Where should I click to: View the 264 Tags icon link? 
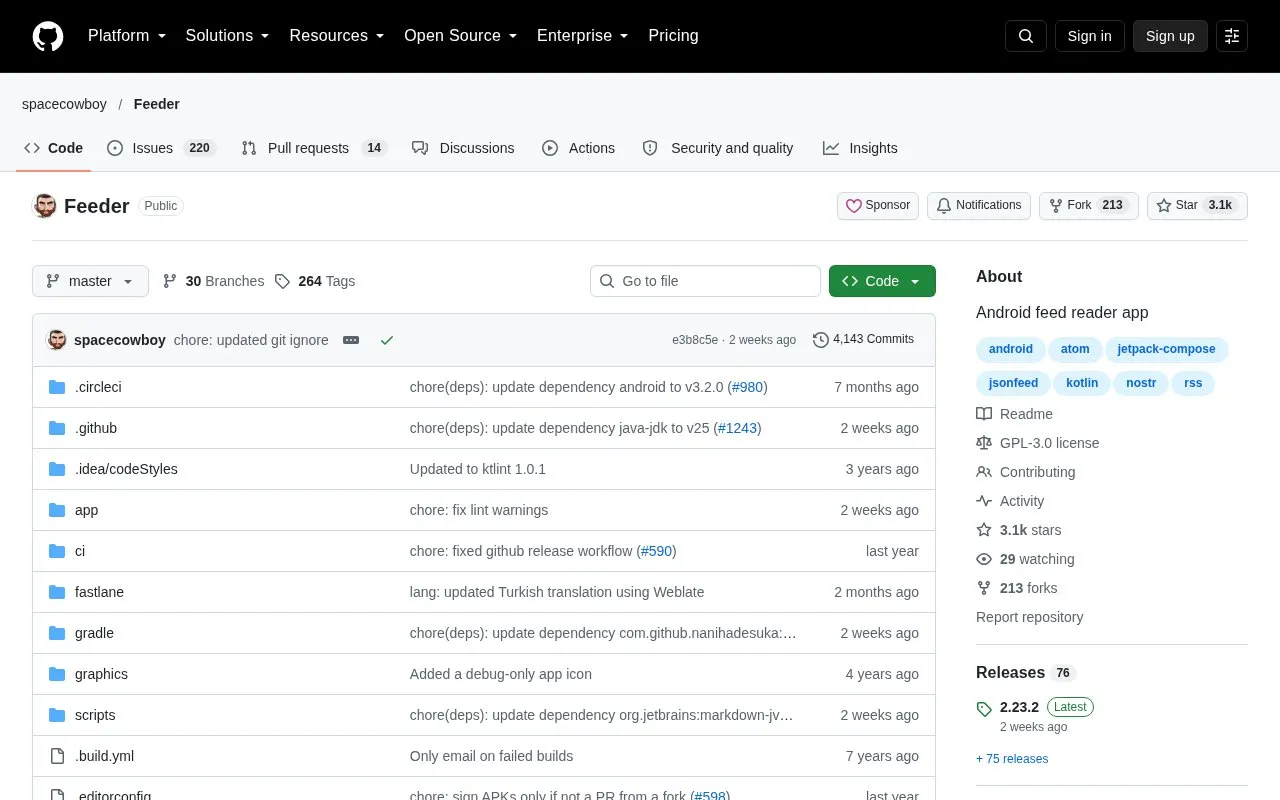pos(315,281)
